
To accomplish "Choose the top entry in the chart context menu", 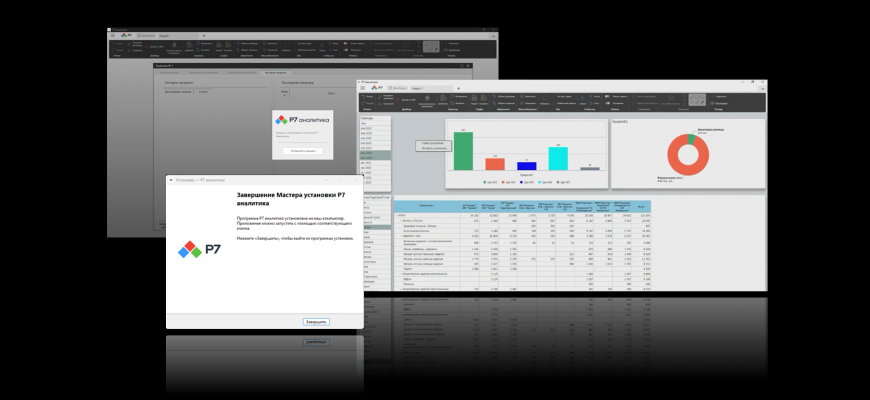I will 433,143.
